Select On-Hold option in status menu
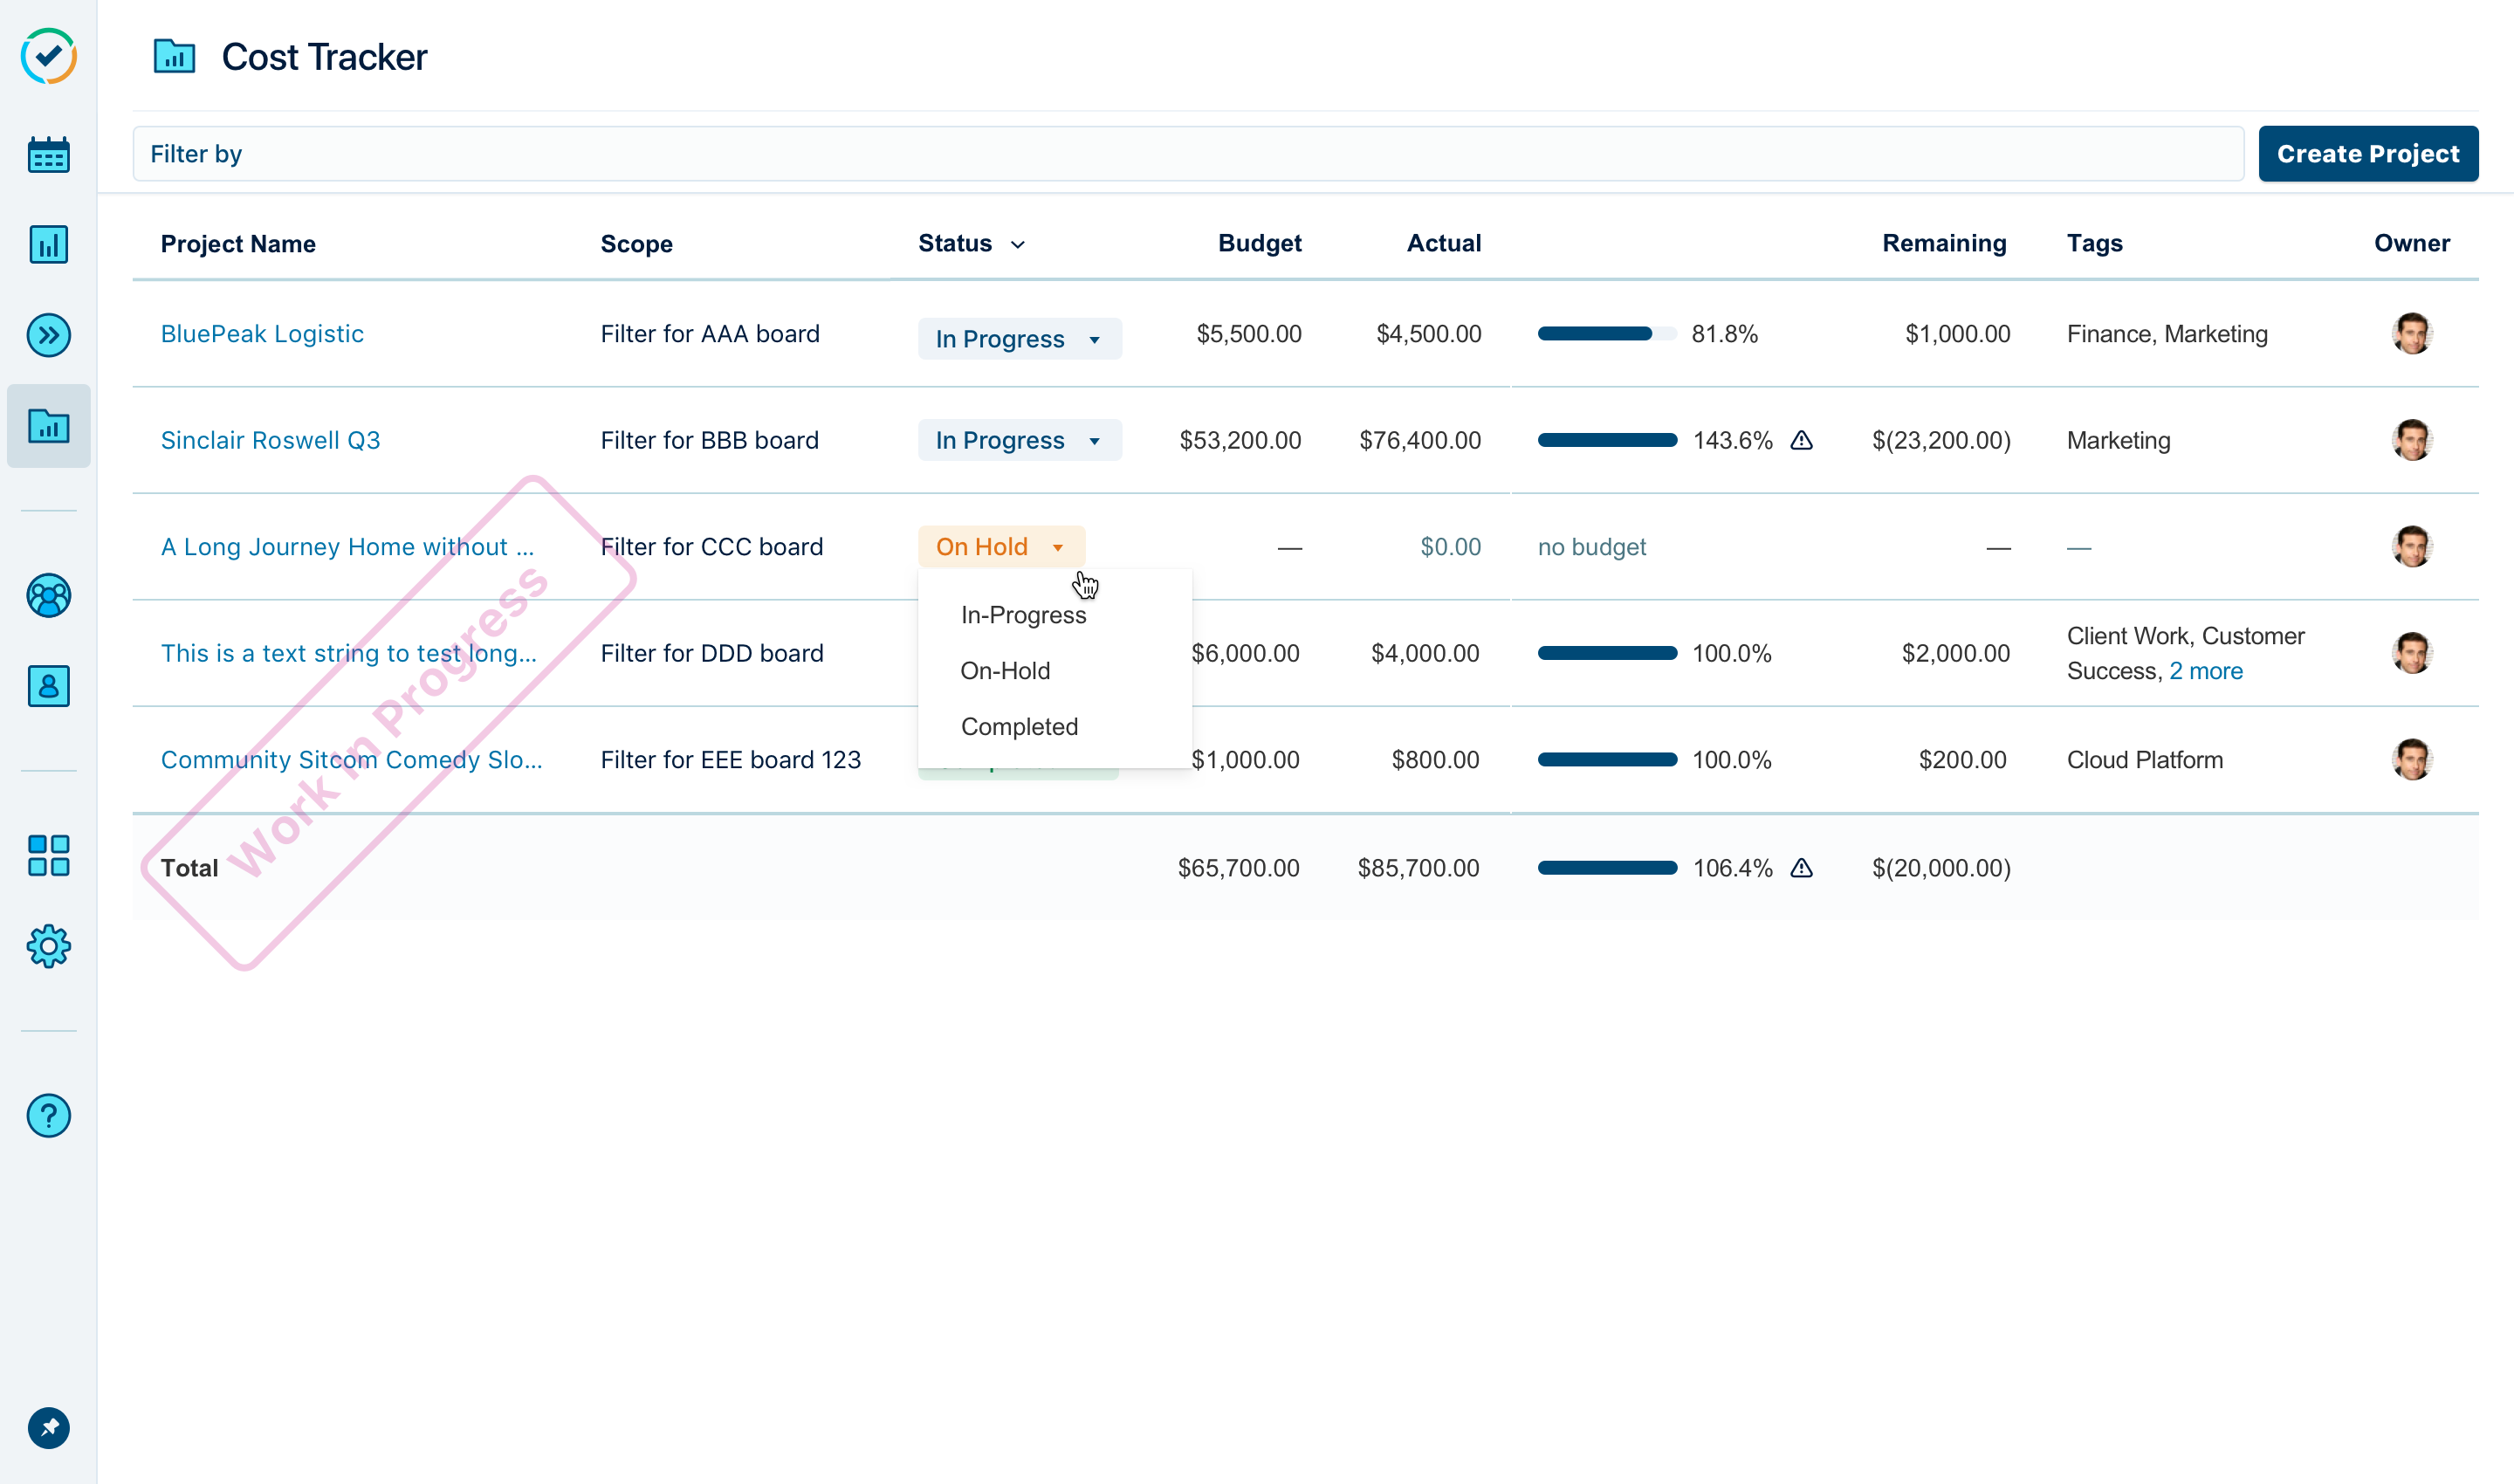This screenshot has width=2514, height=1484. pos(1005,671)
